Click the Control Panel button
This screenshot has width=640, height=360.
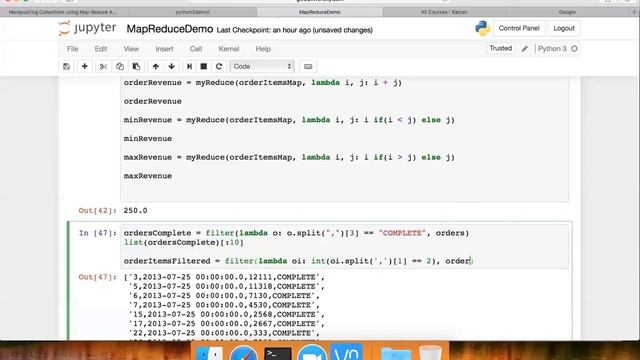(519, 28)
